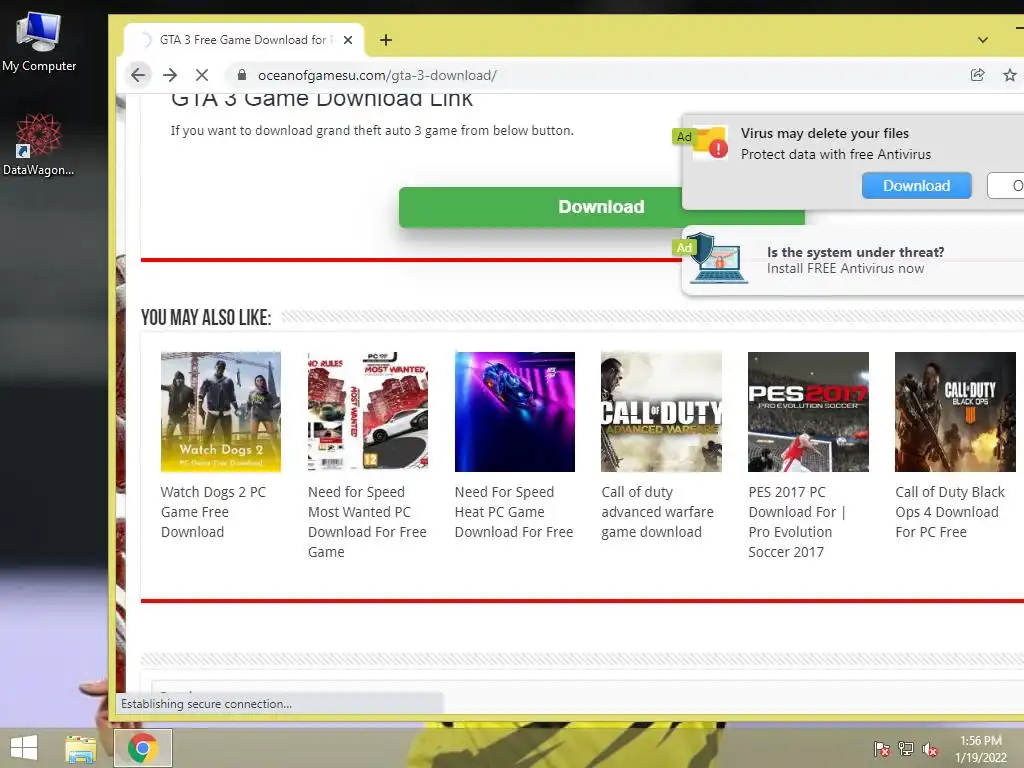Expand the tab search chevron
Viewport: 1024px width, 768px height.
pyautogui.click(x=982, y=40)
